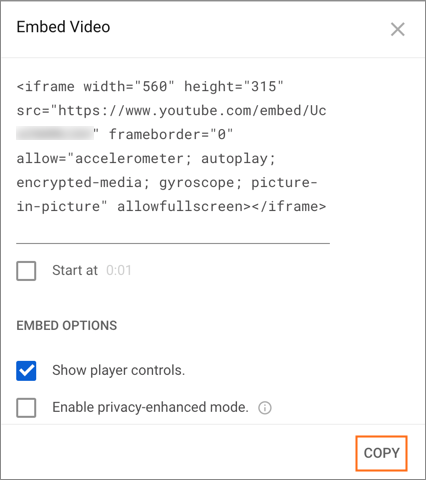The height and width of the screenshot is (480, 426).
Task: Close the Embed Video dialog
Action: [398, 29]
